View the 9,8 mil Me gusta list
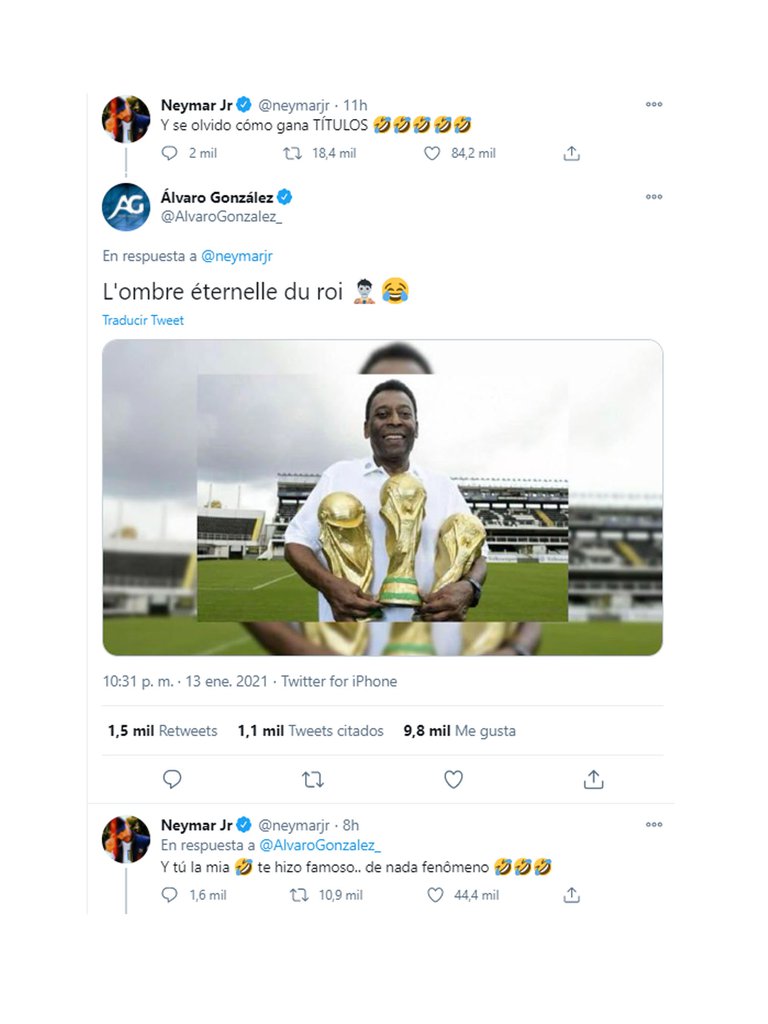Screen dimensions: 768x1024 pyautogui.click(x=460, y=731)
